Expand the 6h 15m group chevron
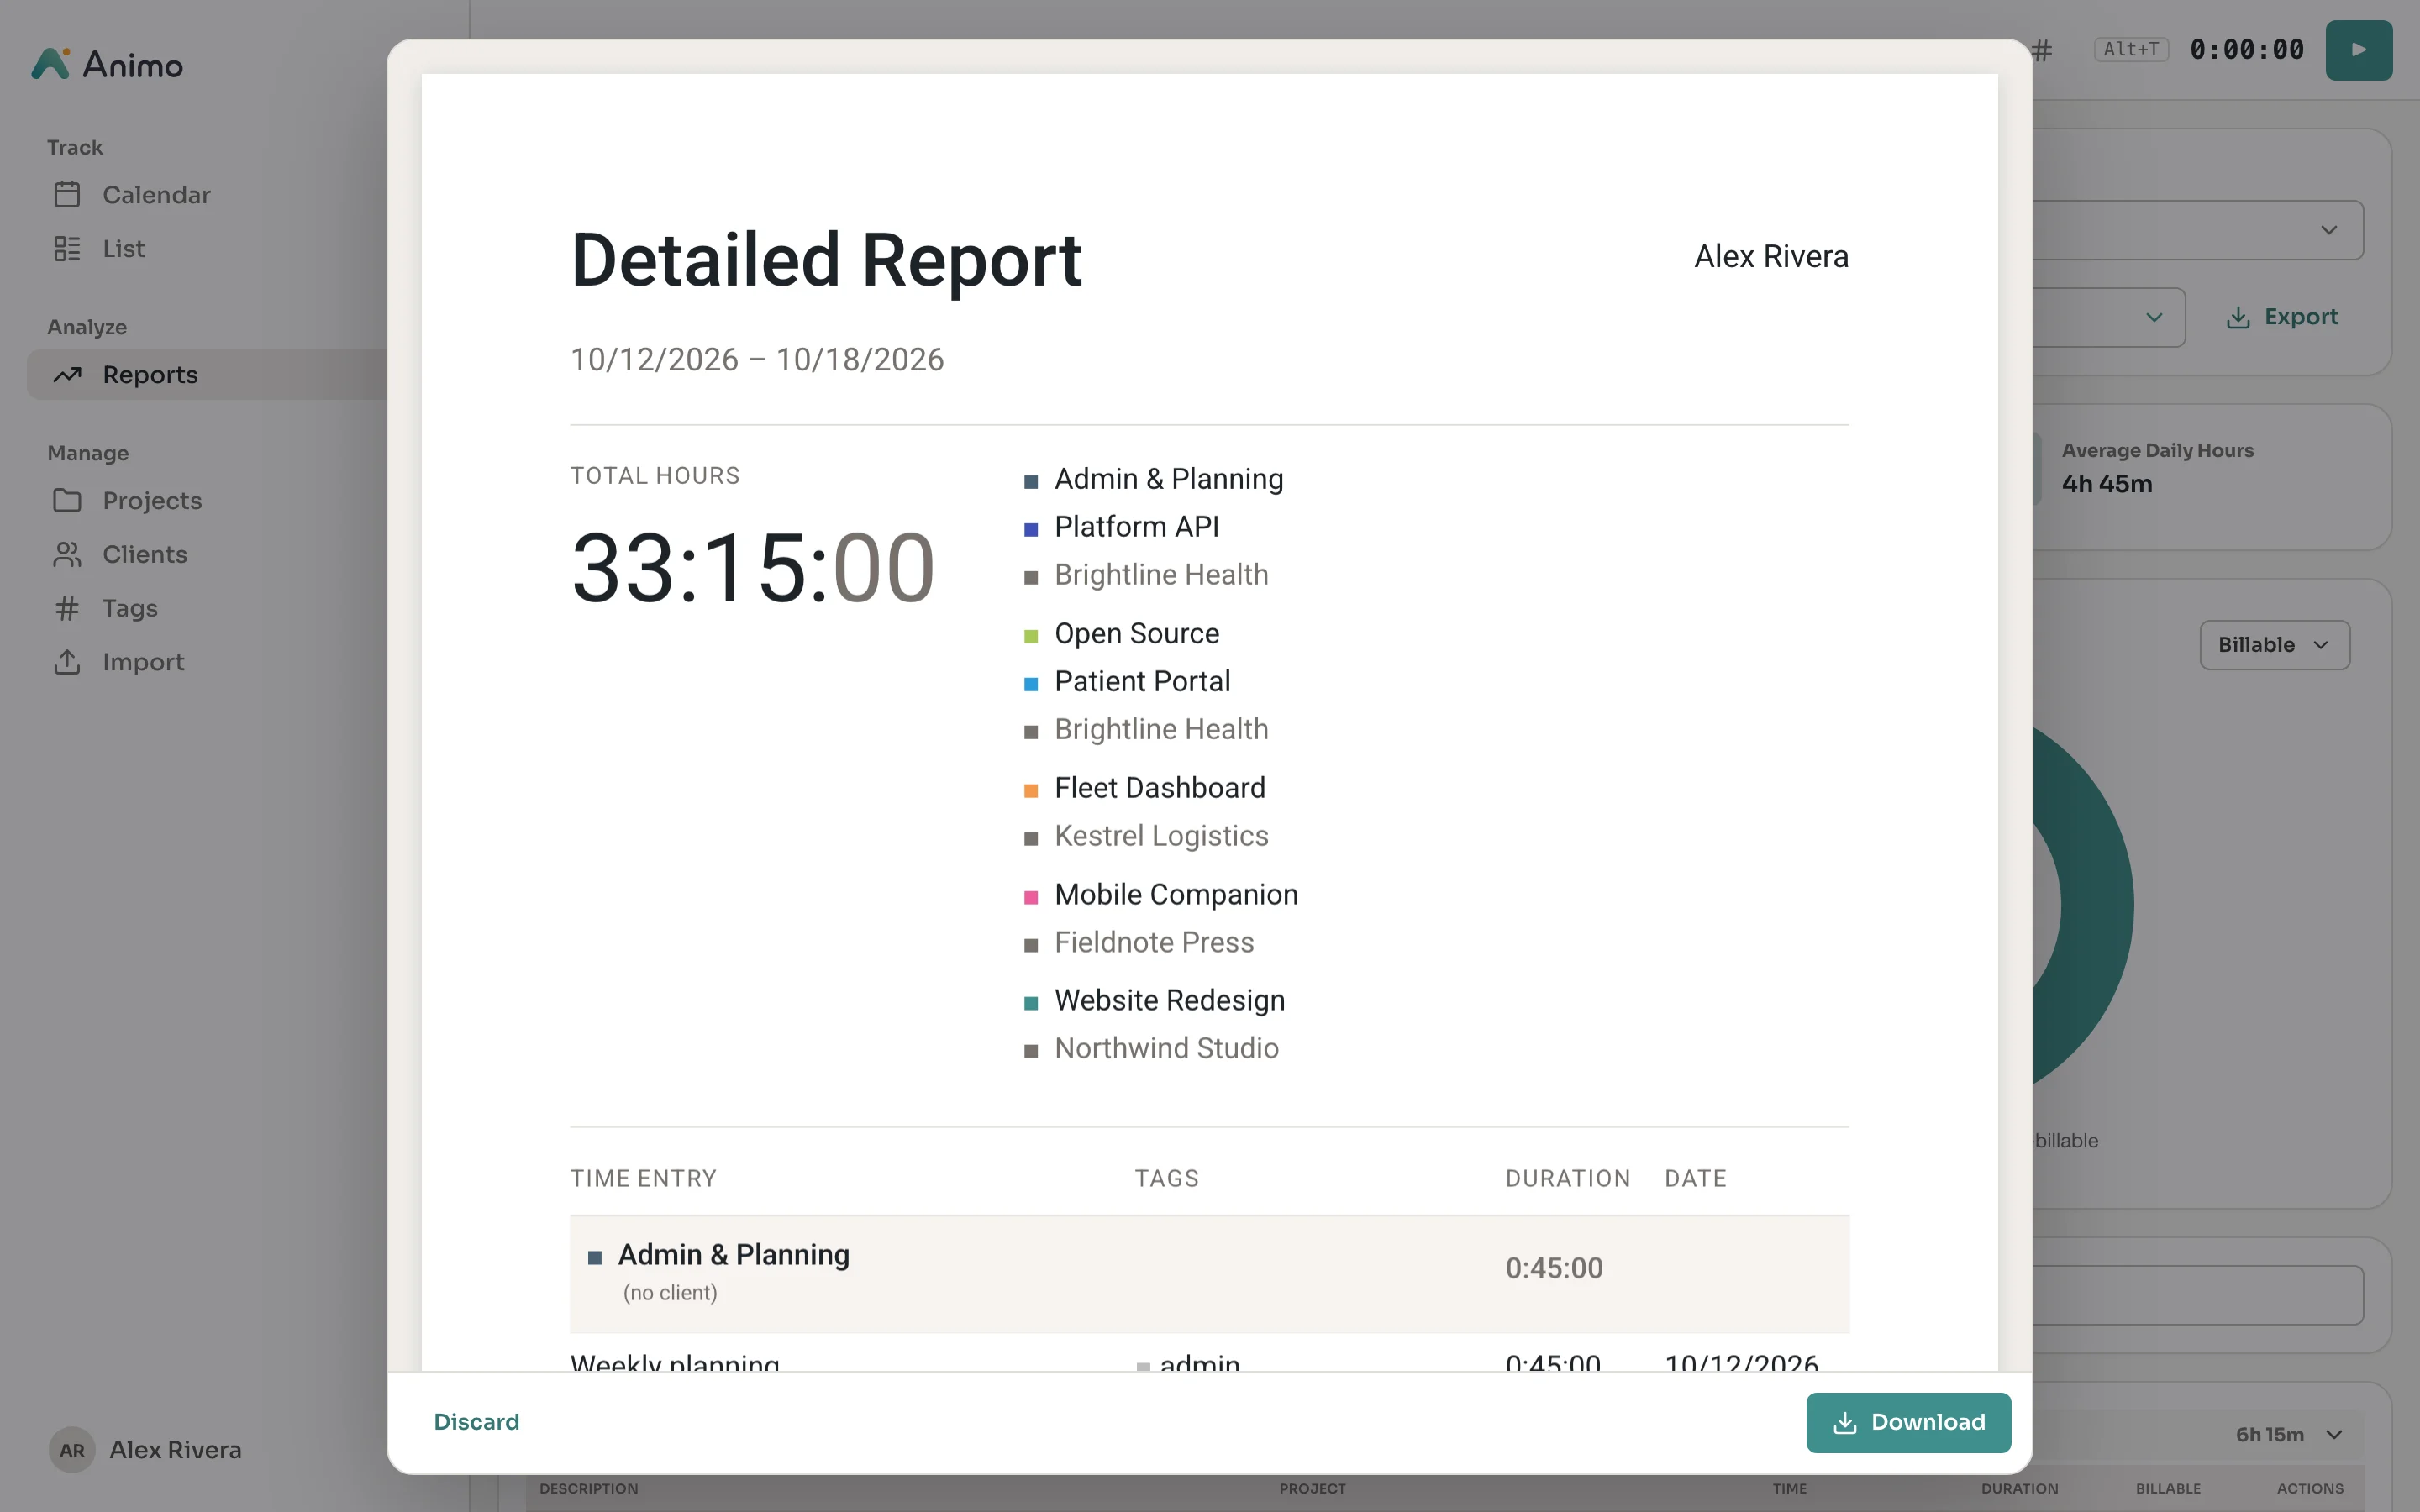This screenshot has height=1512, width=2420. click(2334, 1434)
